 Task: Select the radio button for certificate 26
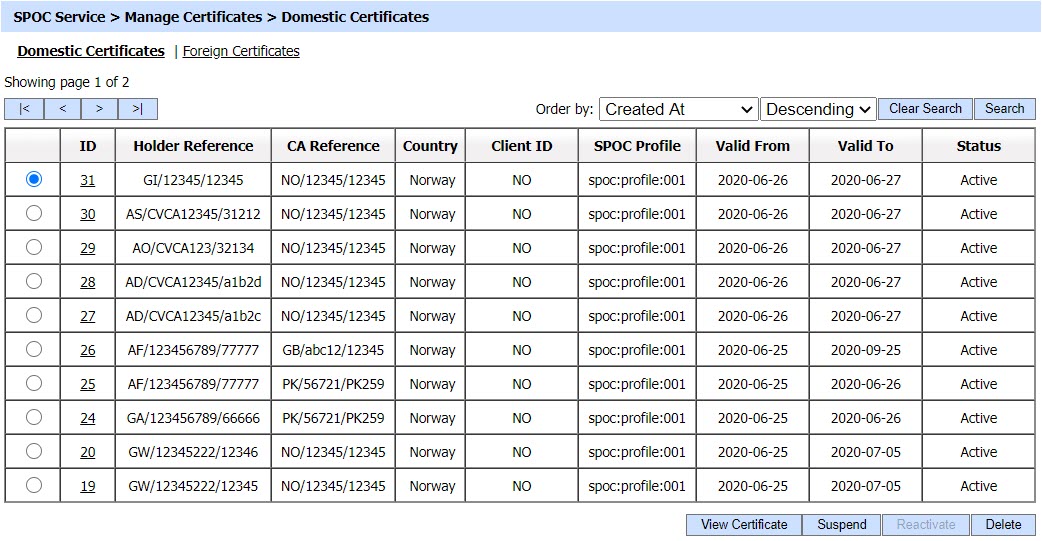pos(34,349)
